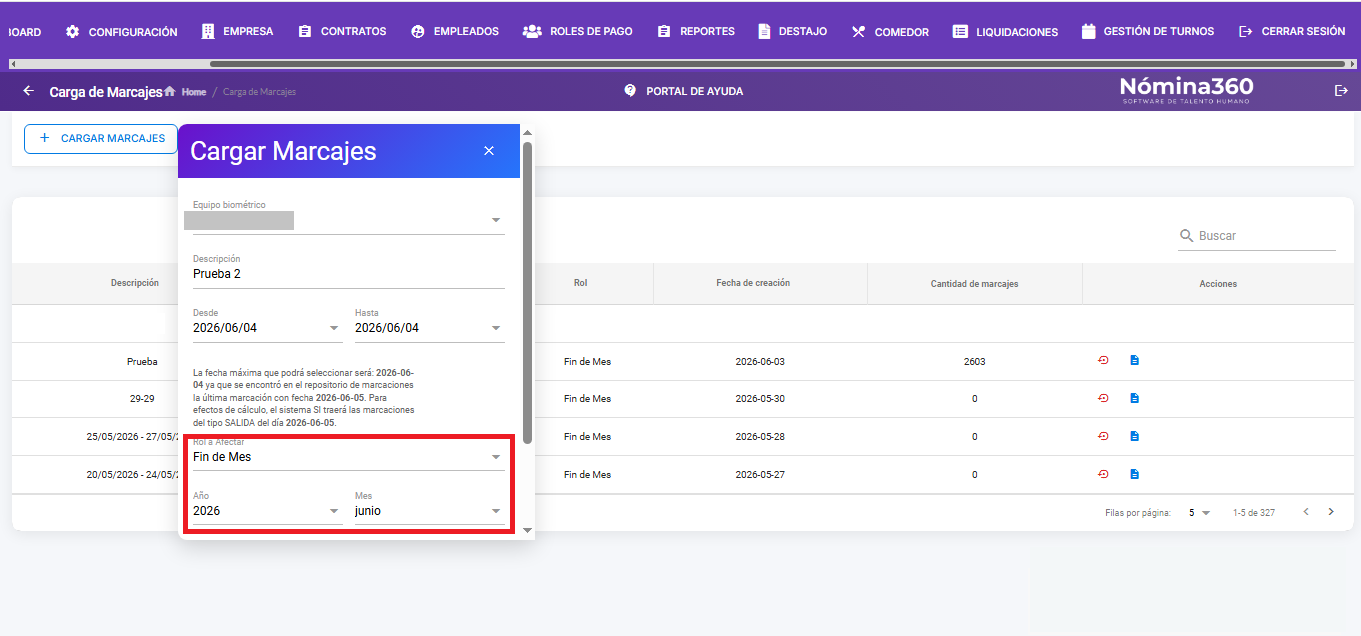The height and width of the screenshot is (636, 1361).
Task: Open the Equipo biométrico dropdown
Action: point(349,220)
